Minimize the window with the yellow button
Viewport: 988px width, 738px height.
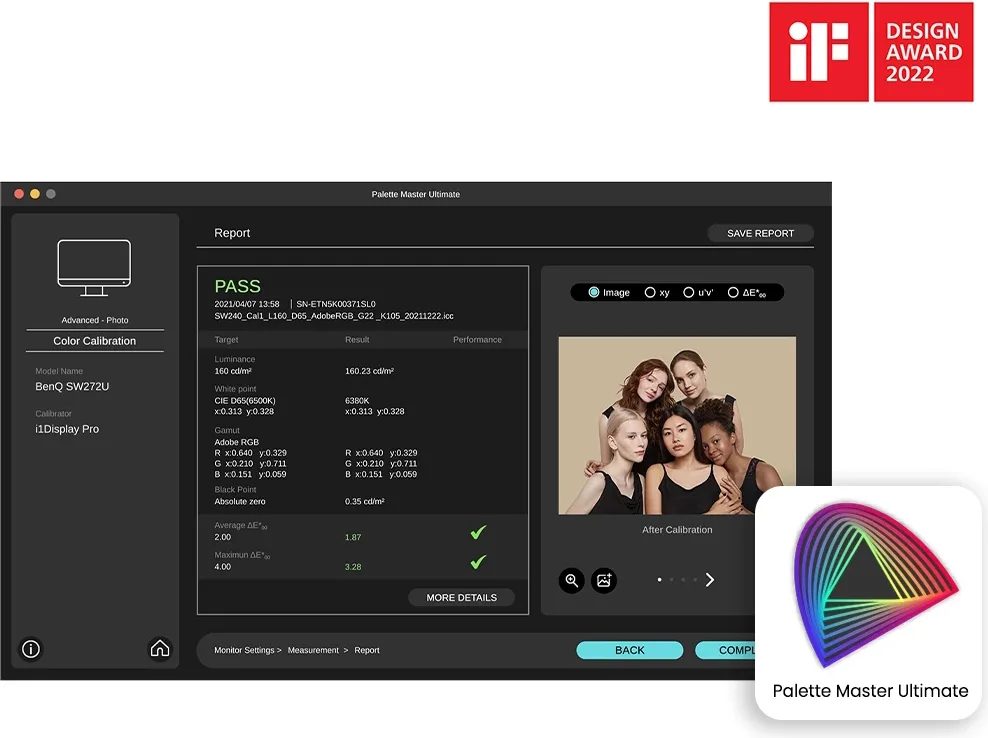point(35,194)
